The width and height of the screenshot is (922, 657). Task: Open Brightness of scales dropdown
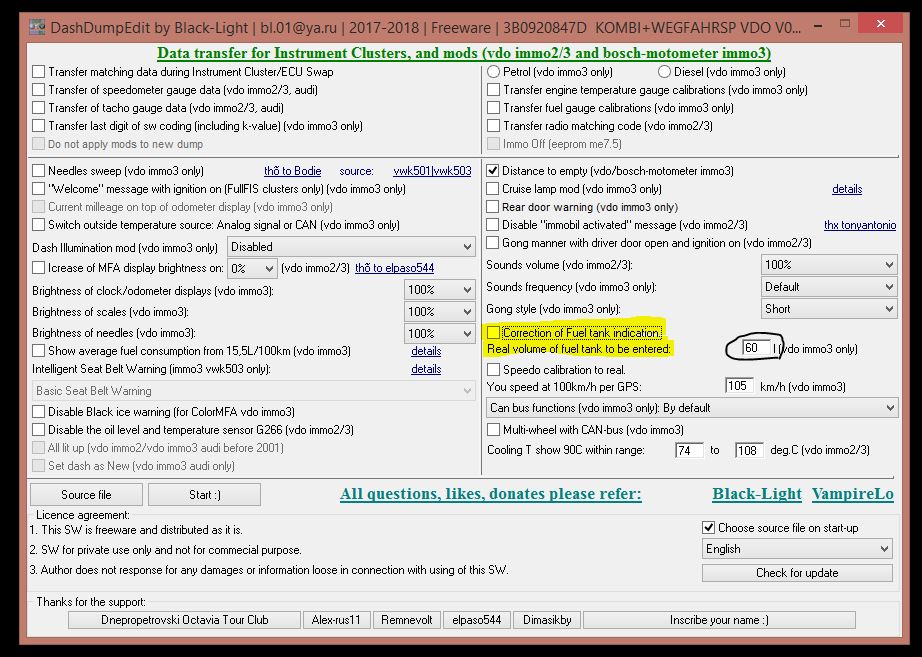(440, 312)
